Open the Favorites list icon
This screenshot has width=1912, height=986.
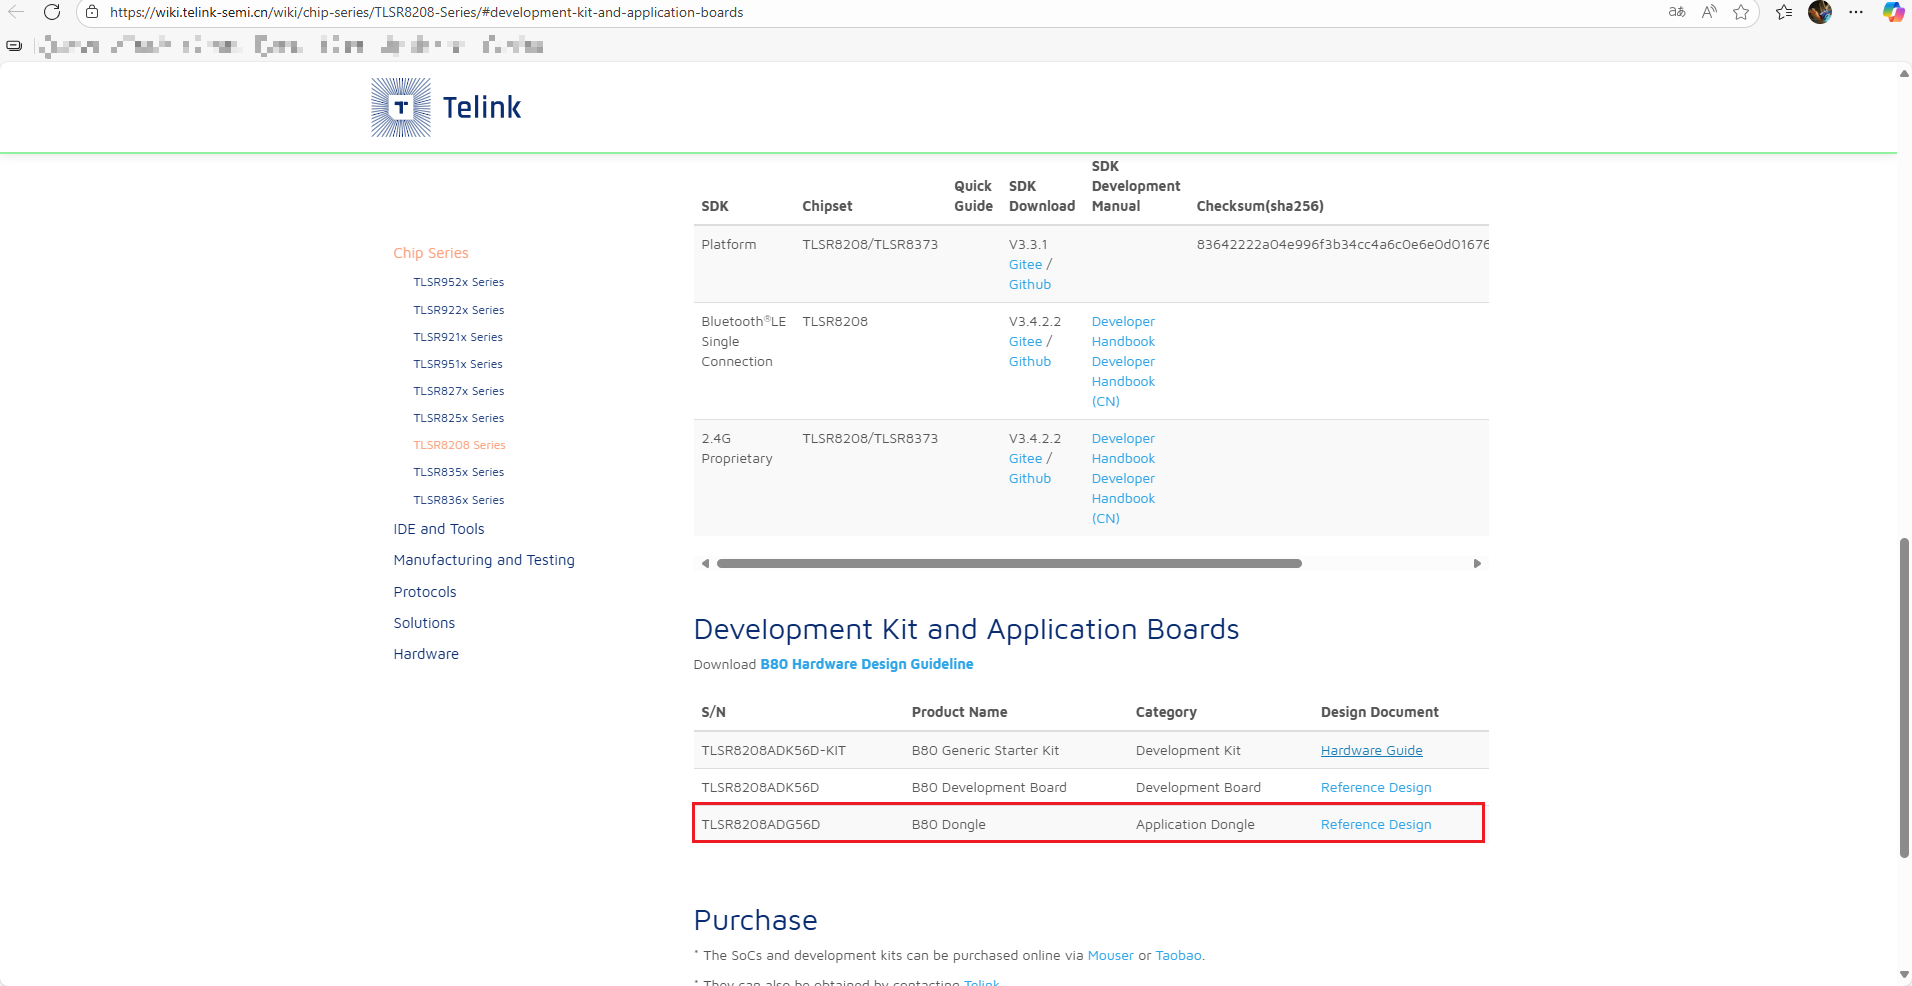tap(1784, 12)
